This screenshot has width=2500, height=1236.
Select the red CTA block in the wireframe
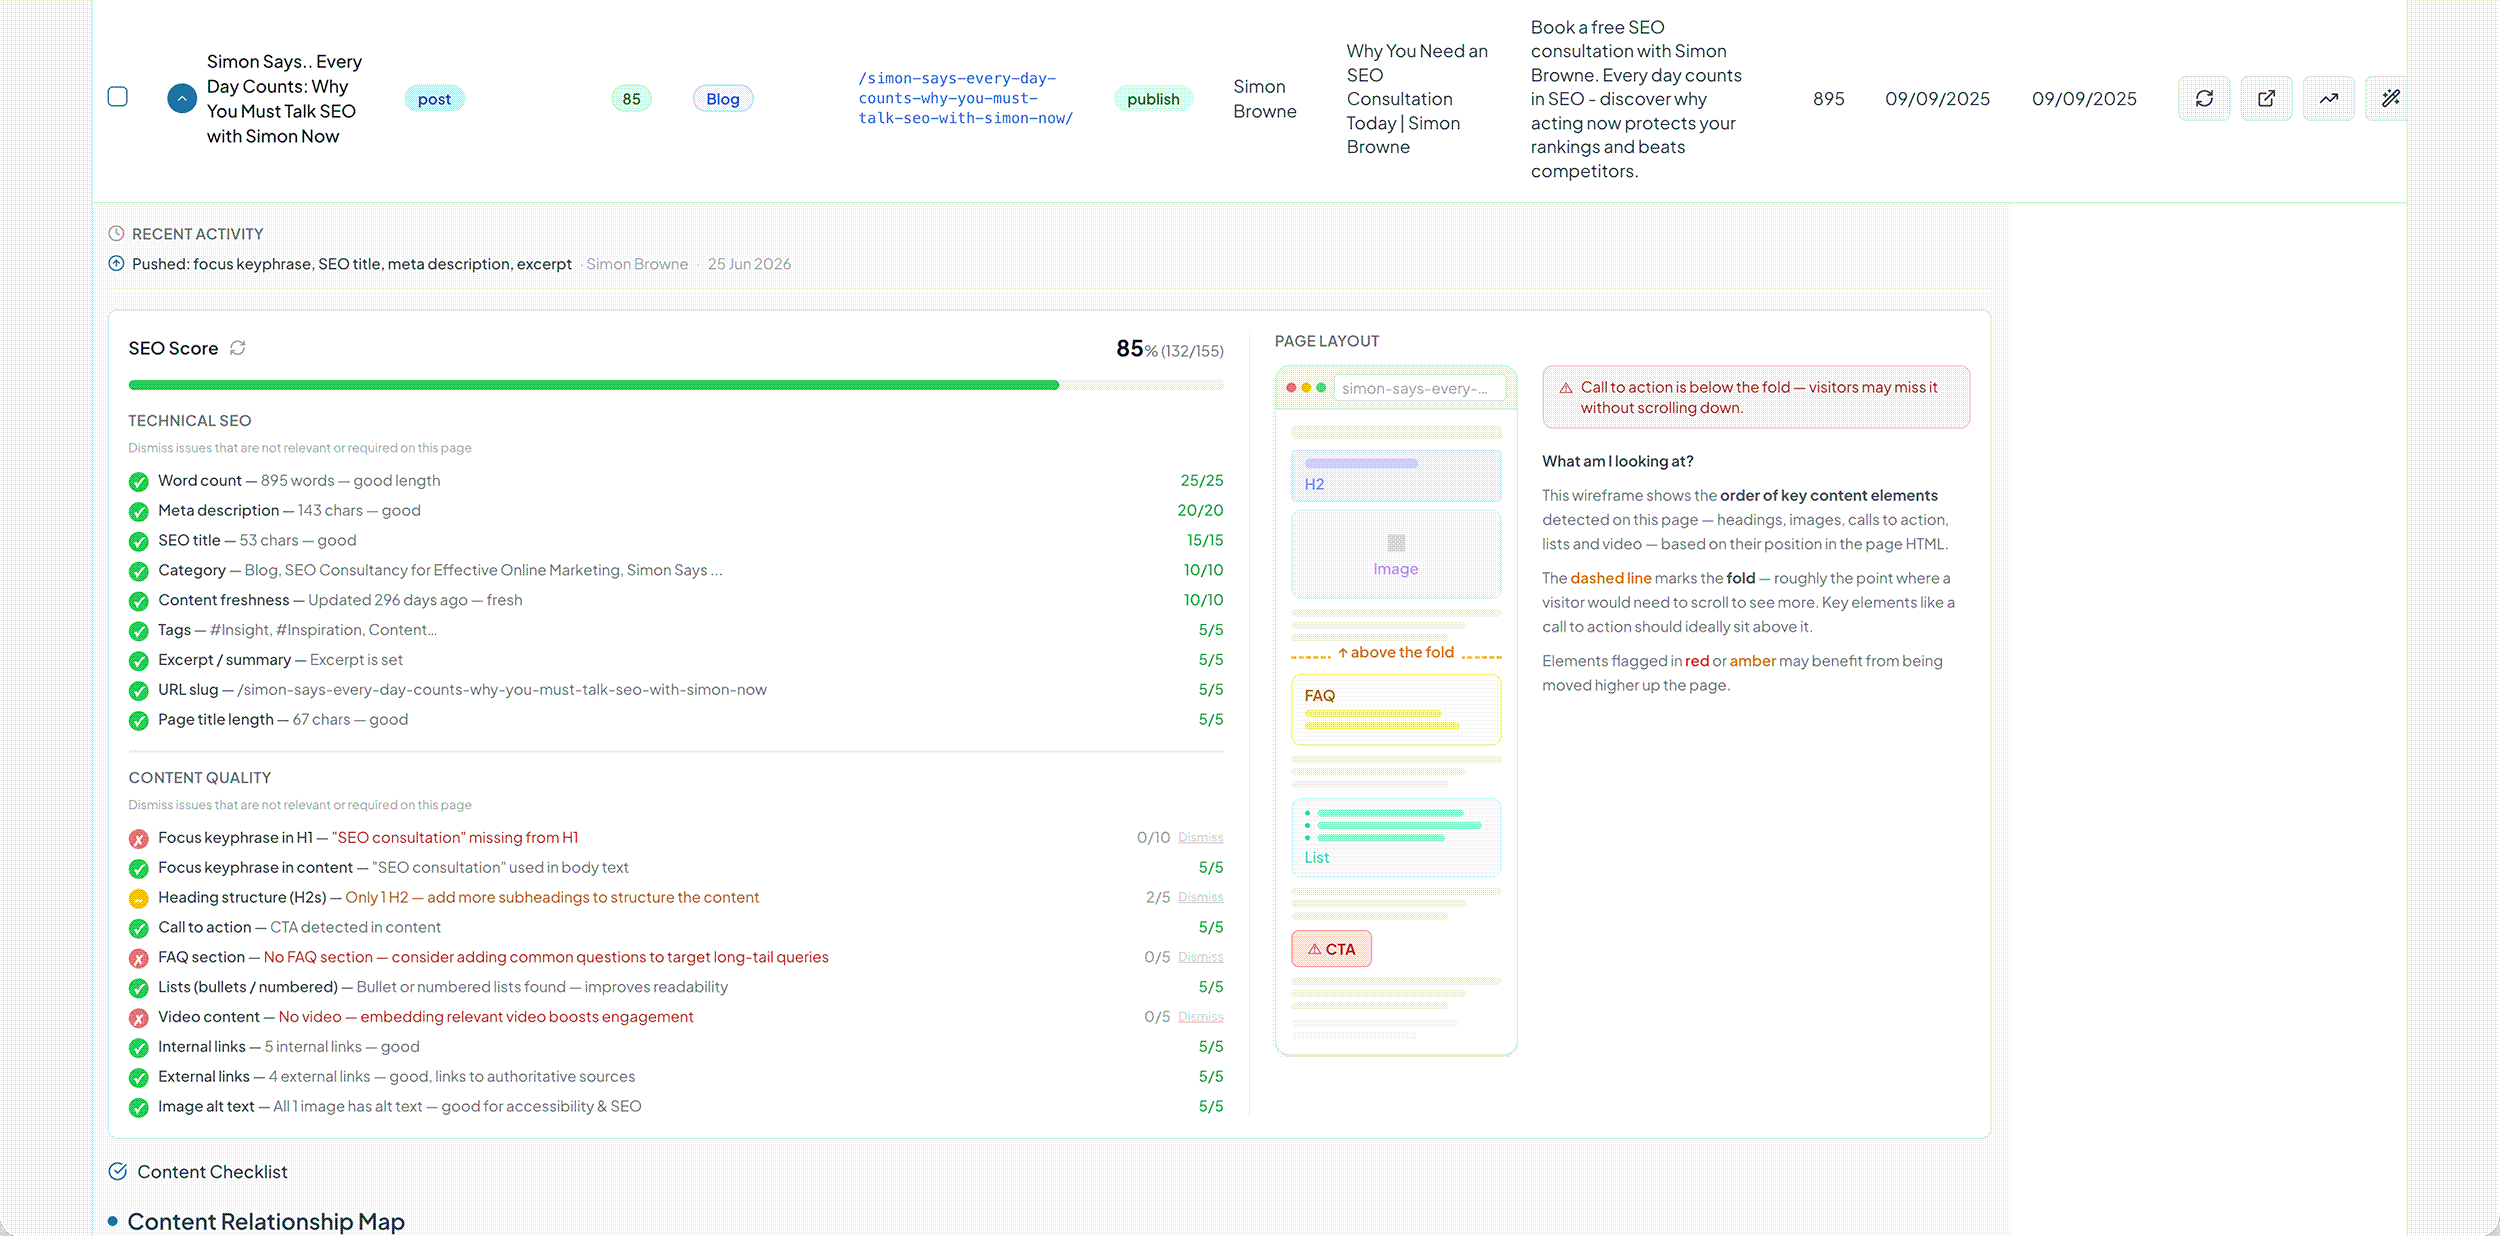pos(1331,949)
